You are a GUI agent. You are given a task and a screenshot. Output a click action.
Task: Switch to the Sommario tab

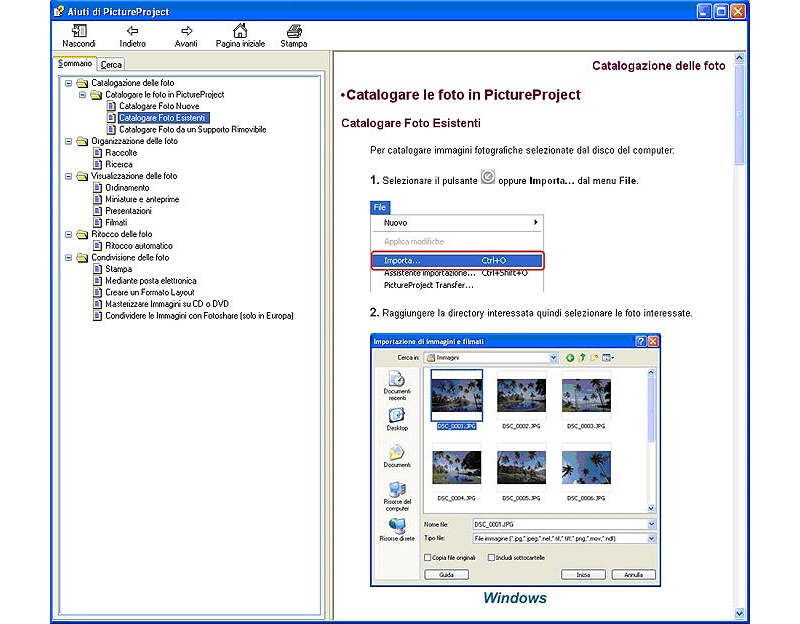point(75,63)
